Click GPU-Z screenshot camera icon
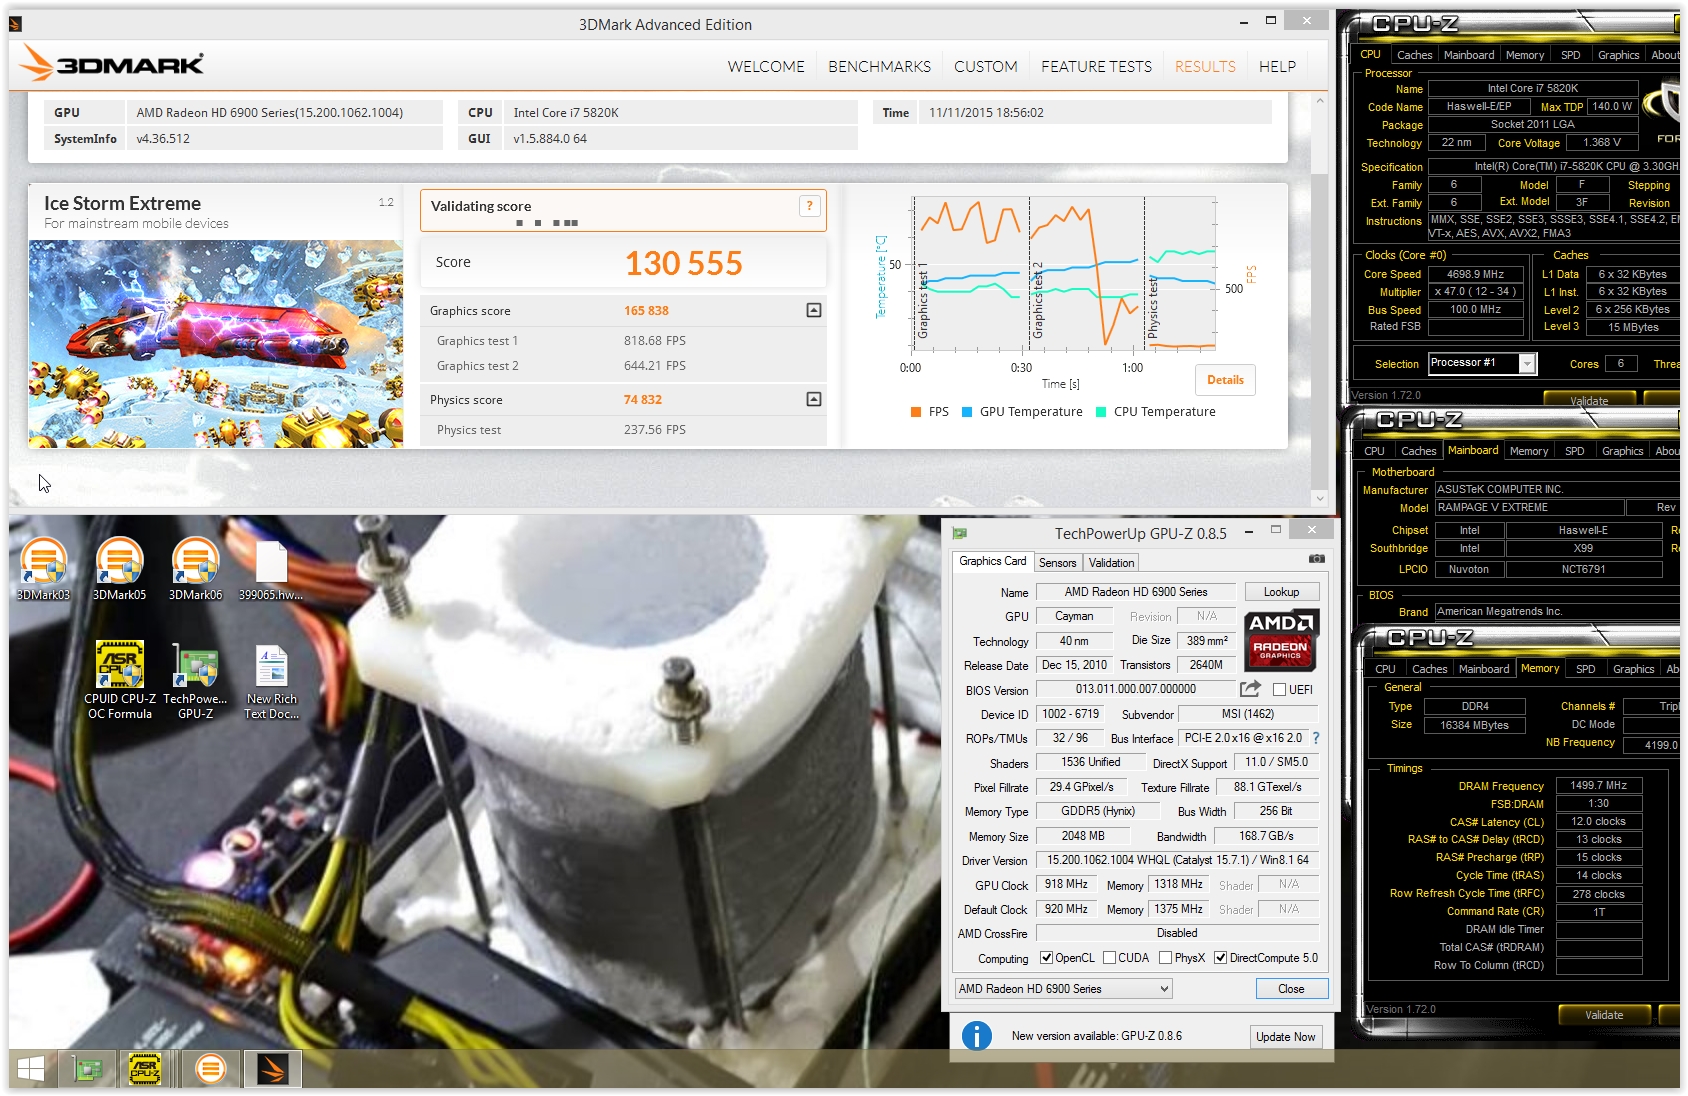This screenshot has width=1688, height=1096. pos(1317,559)
